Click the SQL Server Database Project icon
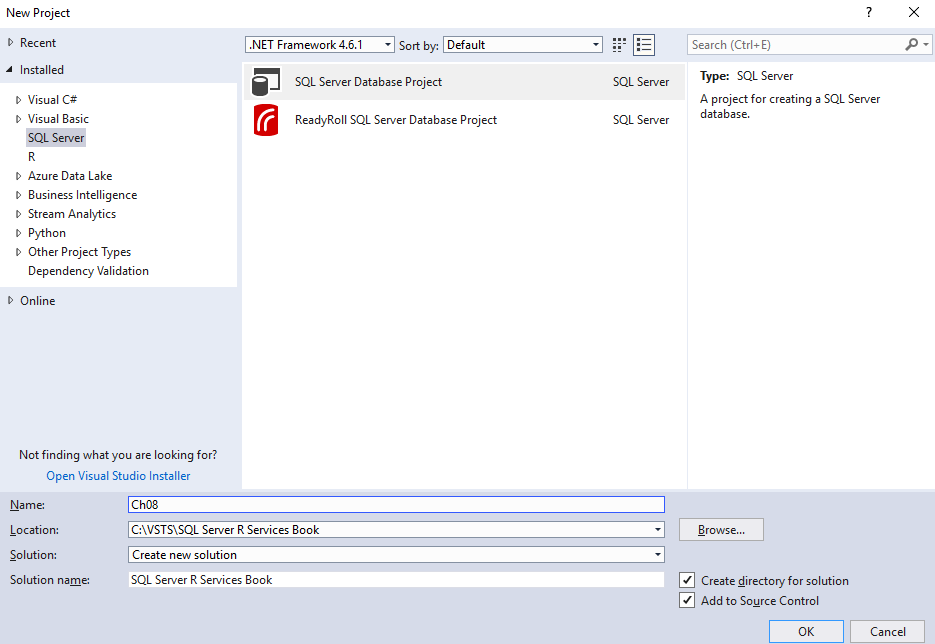 click(x=265, y=82)
